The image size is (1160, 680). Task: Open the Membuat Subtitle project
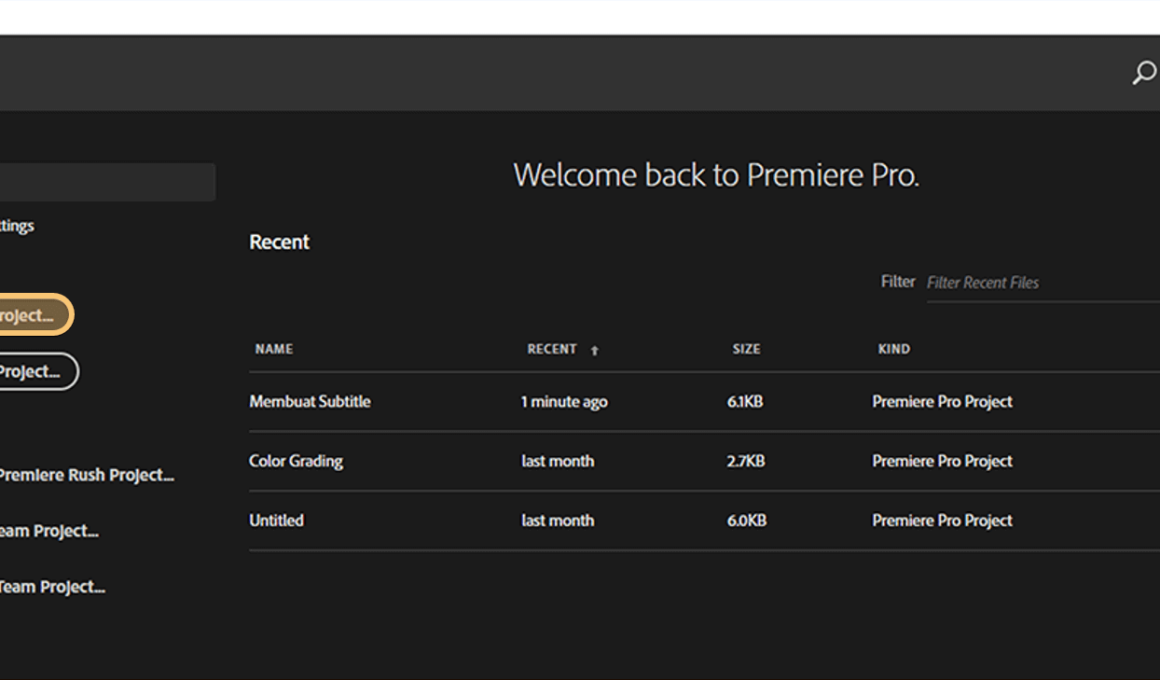(310, 401)
